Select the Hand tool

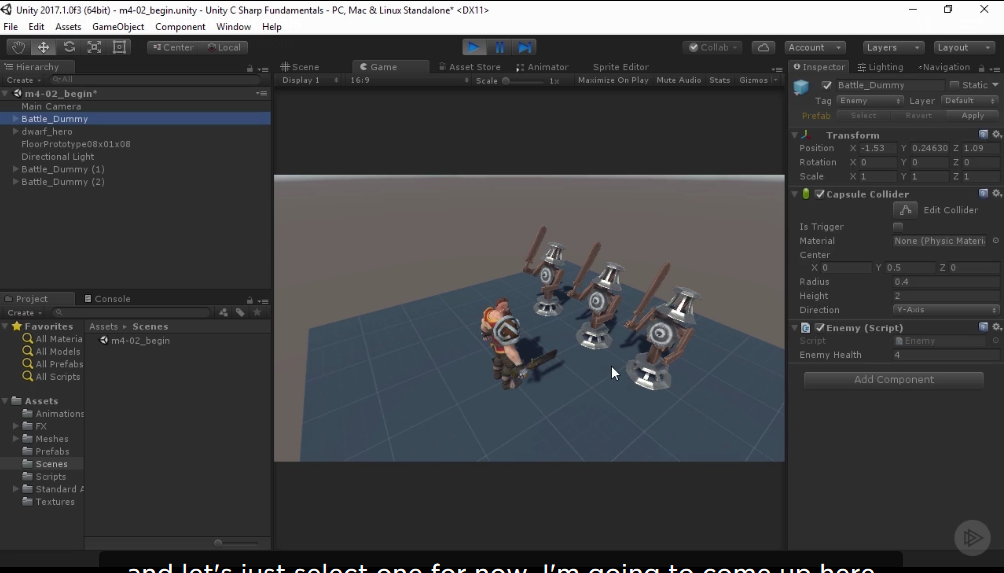tap(18, 47)
